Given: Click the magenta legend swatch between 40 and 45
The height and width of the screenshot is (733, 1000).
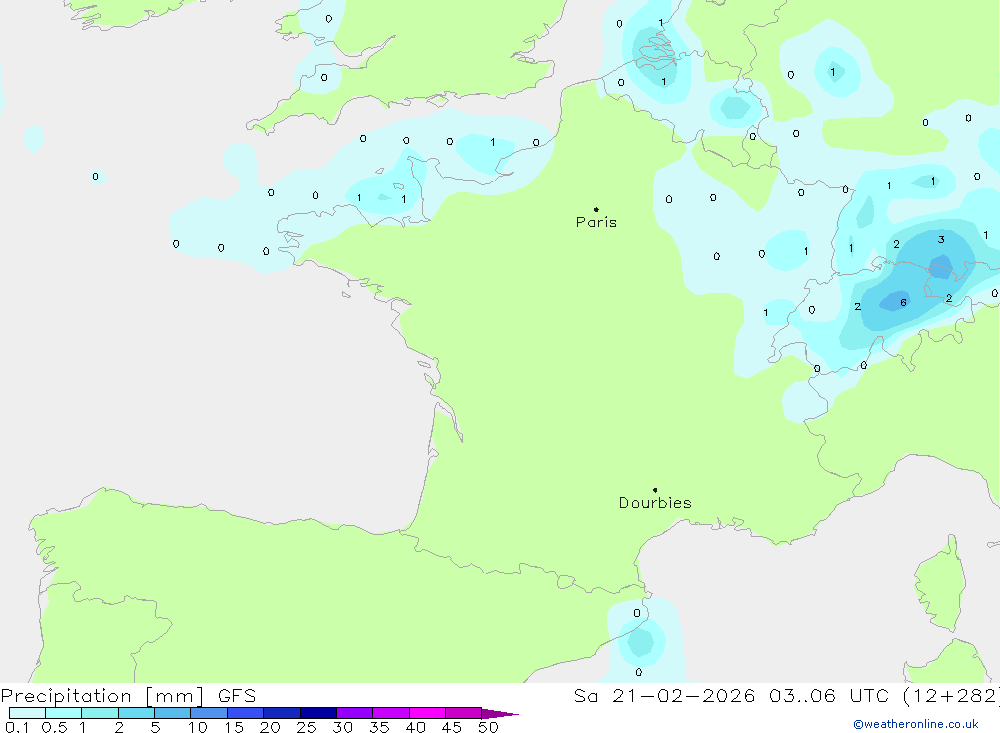Looking at the screenshot, I should (427, 713).
